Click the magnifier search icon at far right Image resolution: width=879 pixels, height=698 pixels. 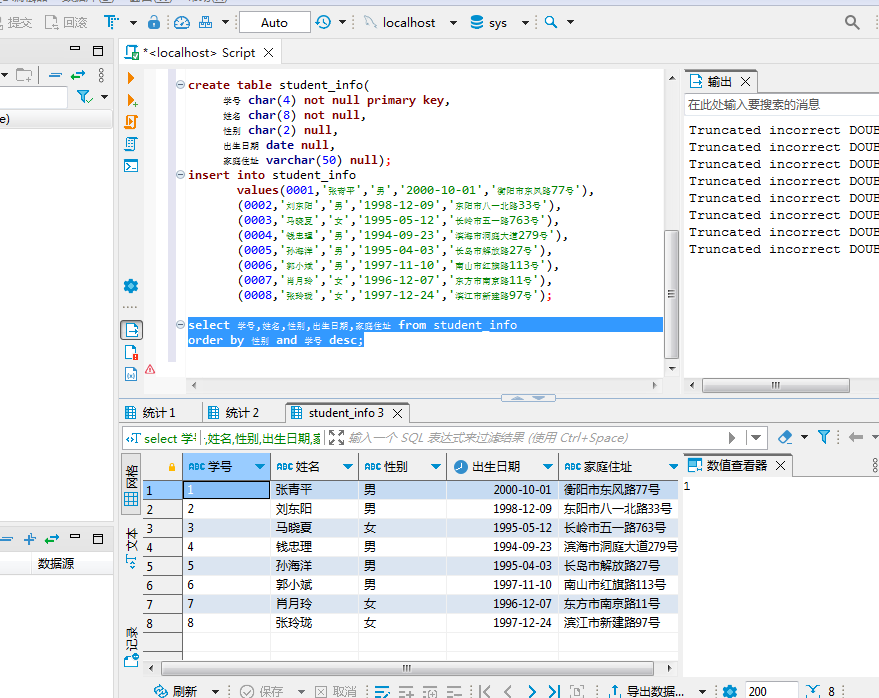click(852, 22)
